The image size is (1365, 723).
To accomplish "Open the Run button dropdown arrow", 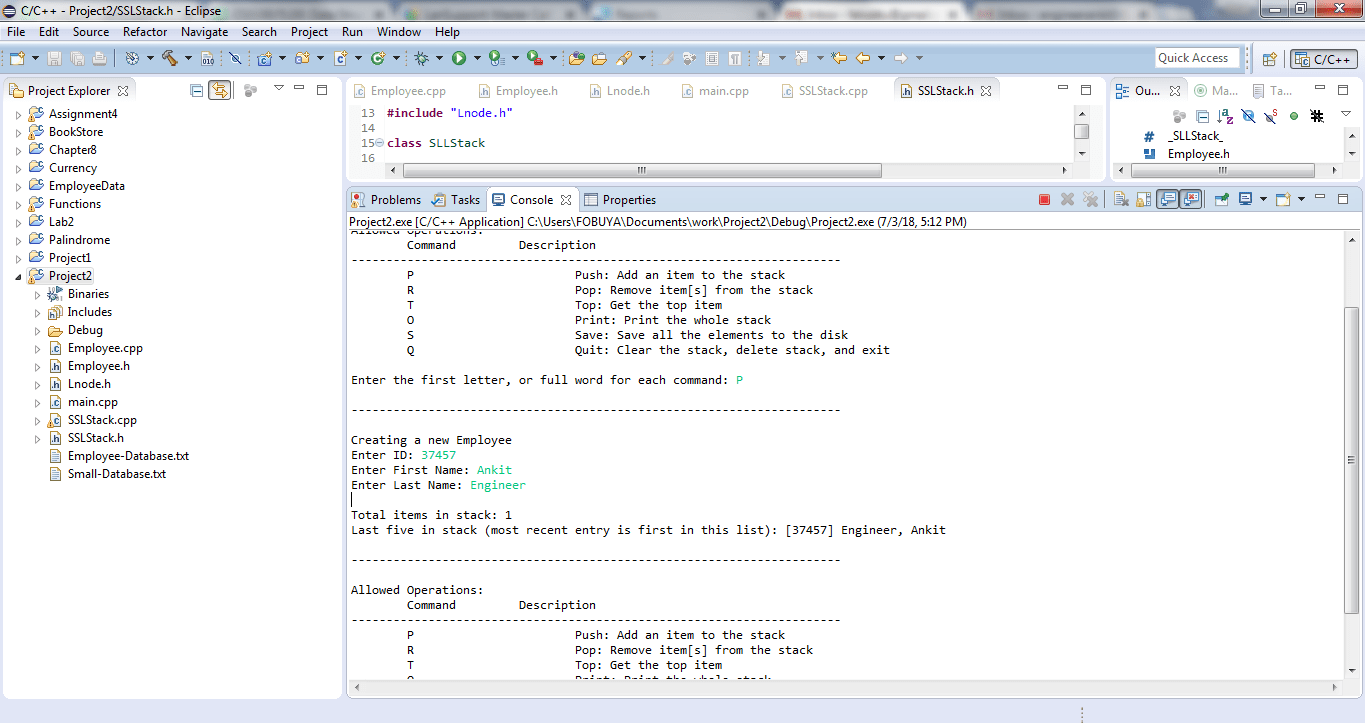I will 476,57.
